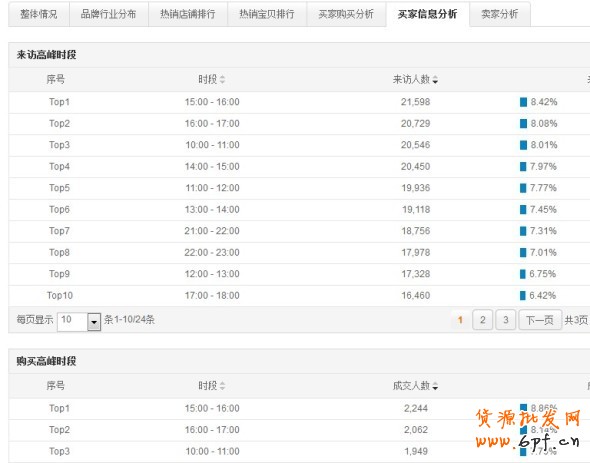Viewport: 590px width, 463px height.
Task: Select time slot 13:00 - 14:00
Action: click(x=212, y=209)
